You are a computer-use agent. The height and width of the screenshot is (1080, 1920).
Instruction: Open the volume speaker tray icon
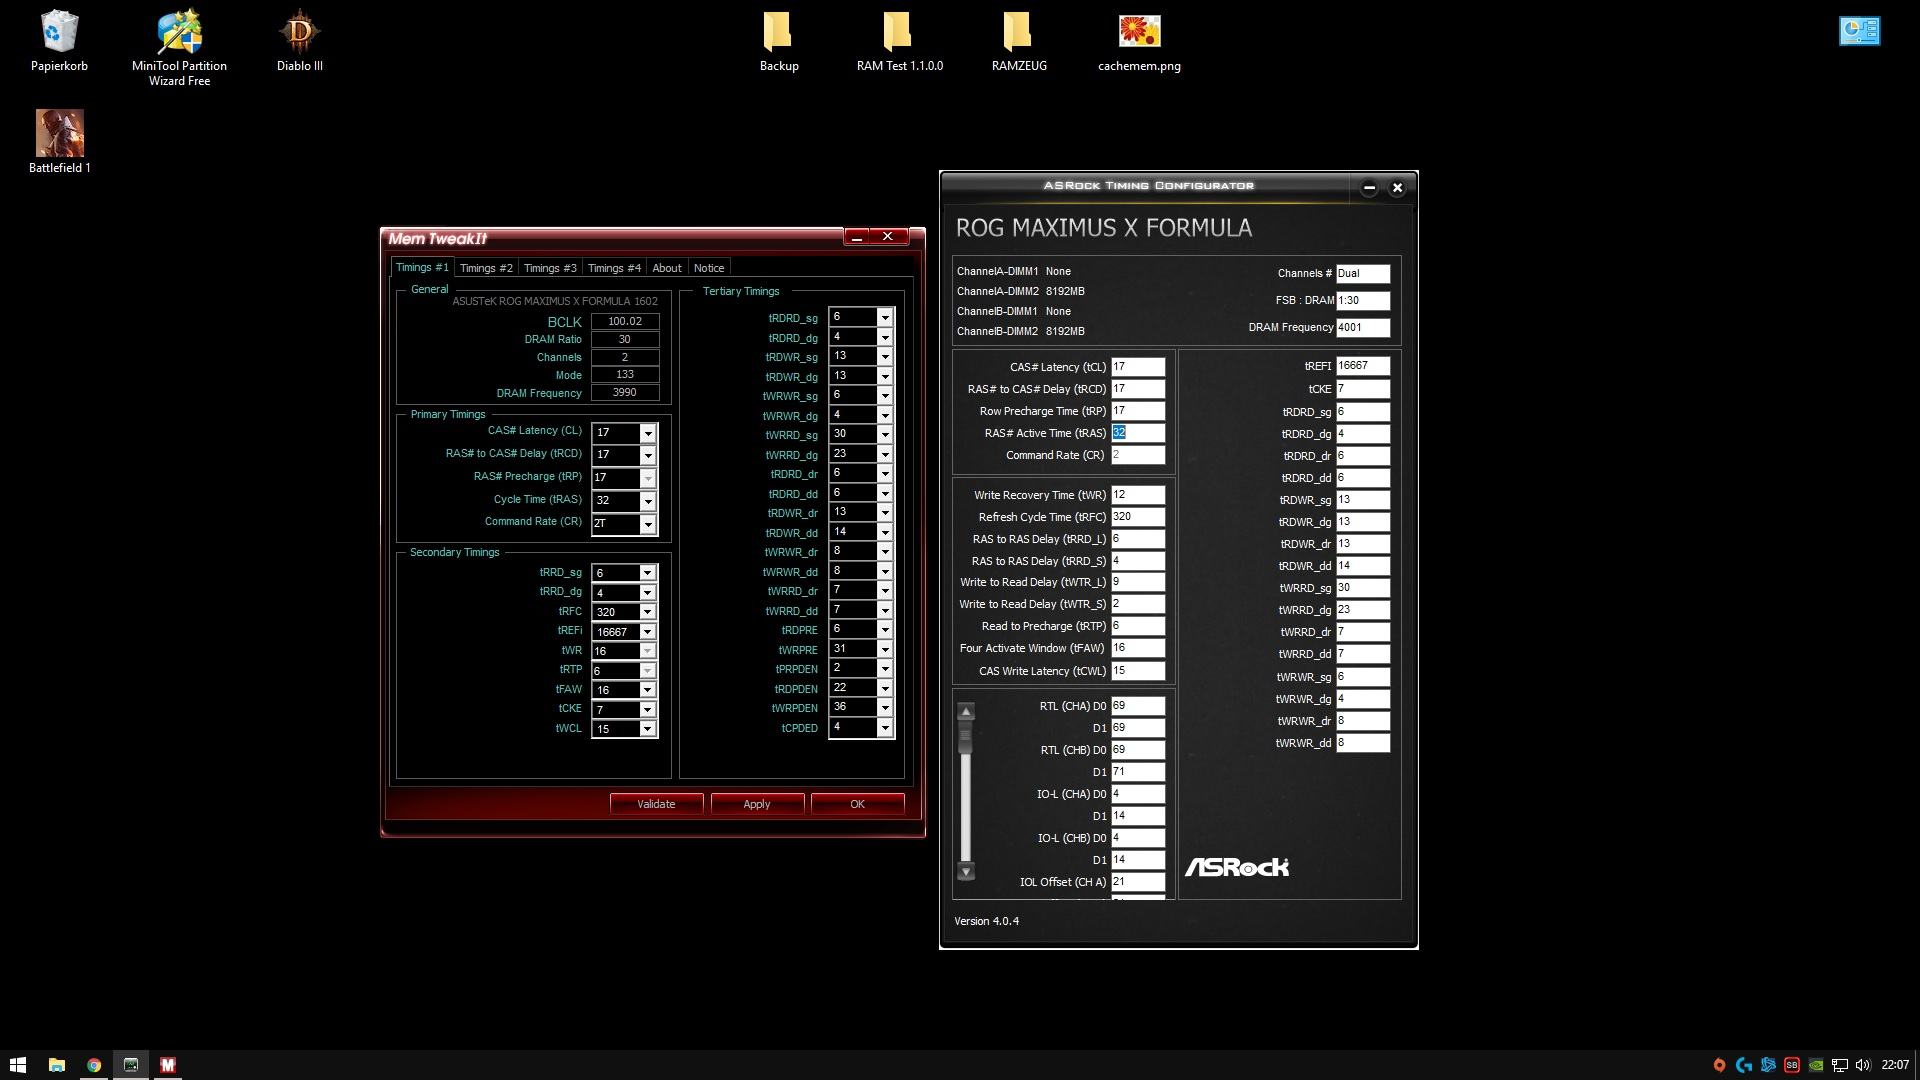tap(1863, 1065)
